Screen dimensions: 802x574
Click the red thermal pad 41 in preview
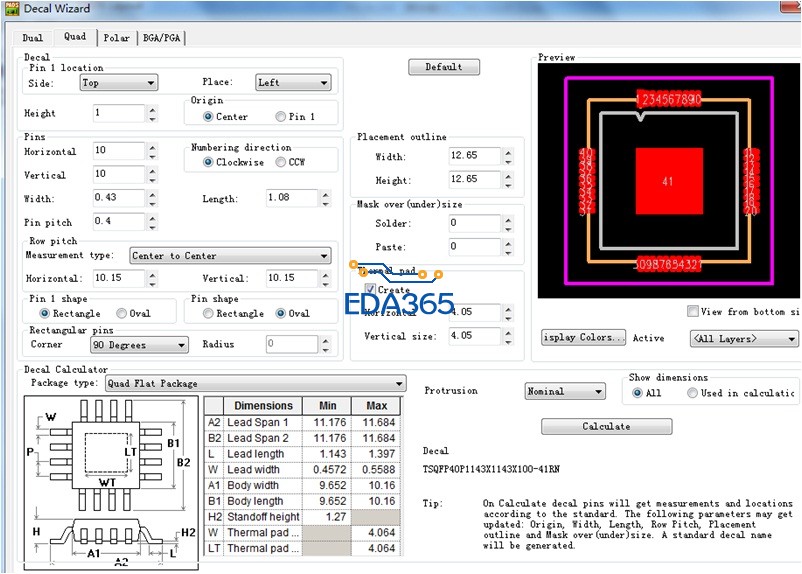coord(668,181)
